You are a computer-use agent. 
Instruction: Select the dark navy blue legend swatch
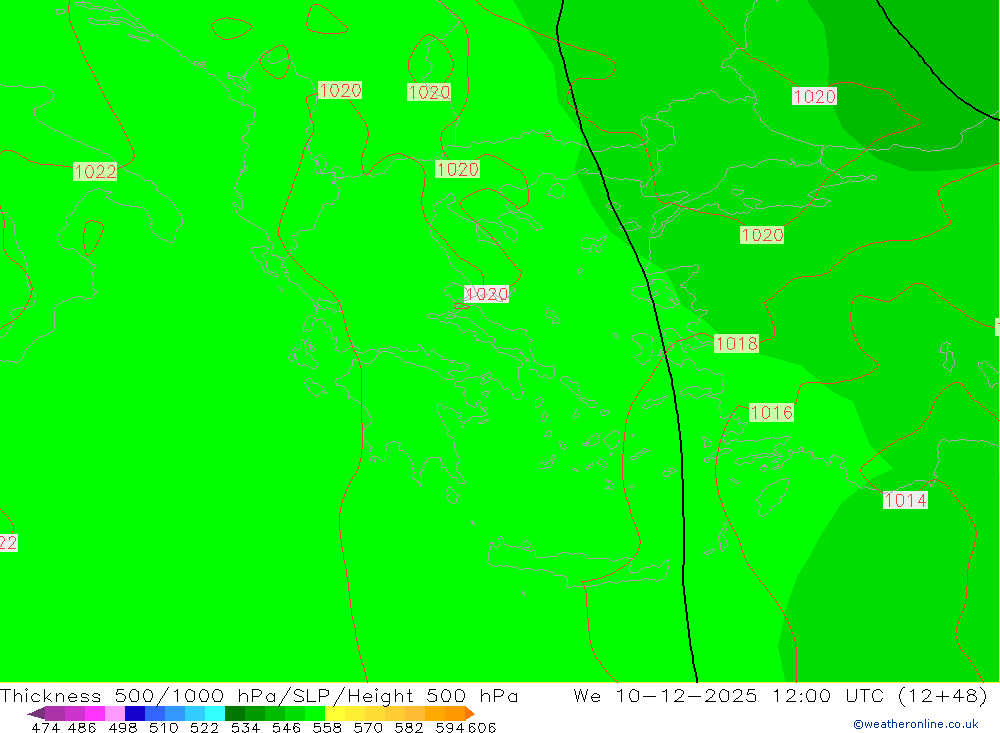pyautogui.click(x=135, y=713)
